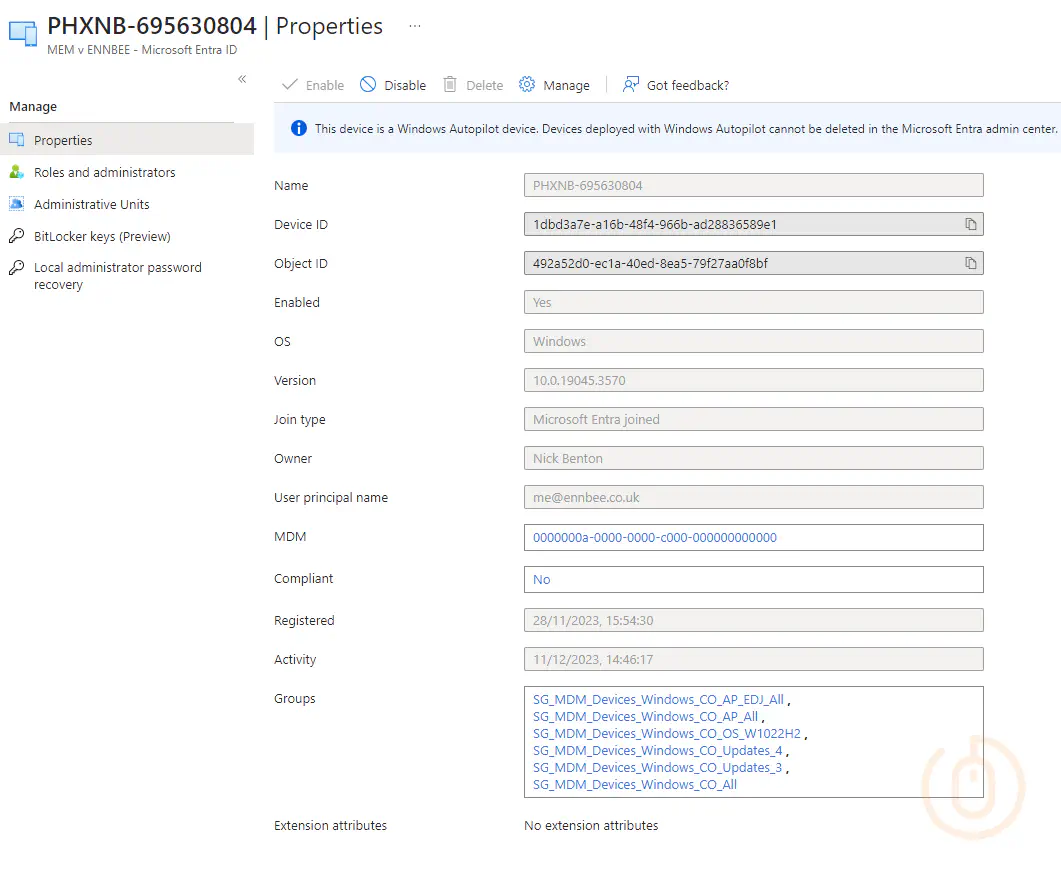Disable this device from the toolbar

pyautogui.click(x=393, y=85)
